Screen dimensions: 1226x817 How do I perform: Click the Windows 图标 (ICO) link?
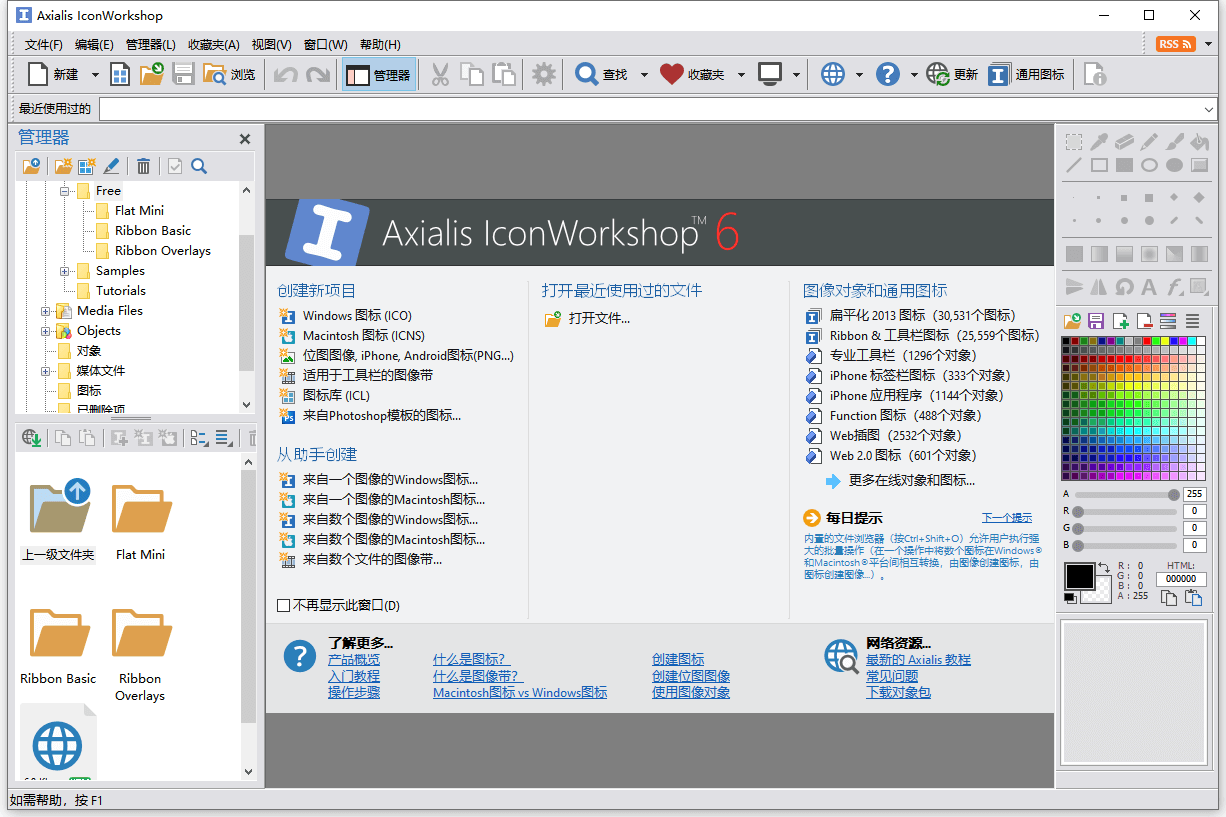pos(358,316)
